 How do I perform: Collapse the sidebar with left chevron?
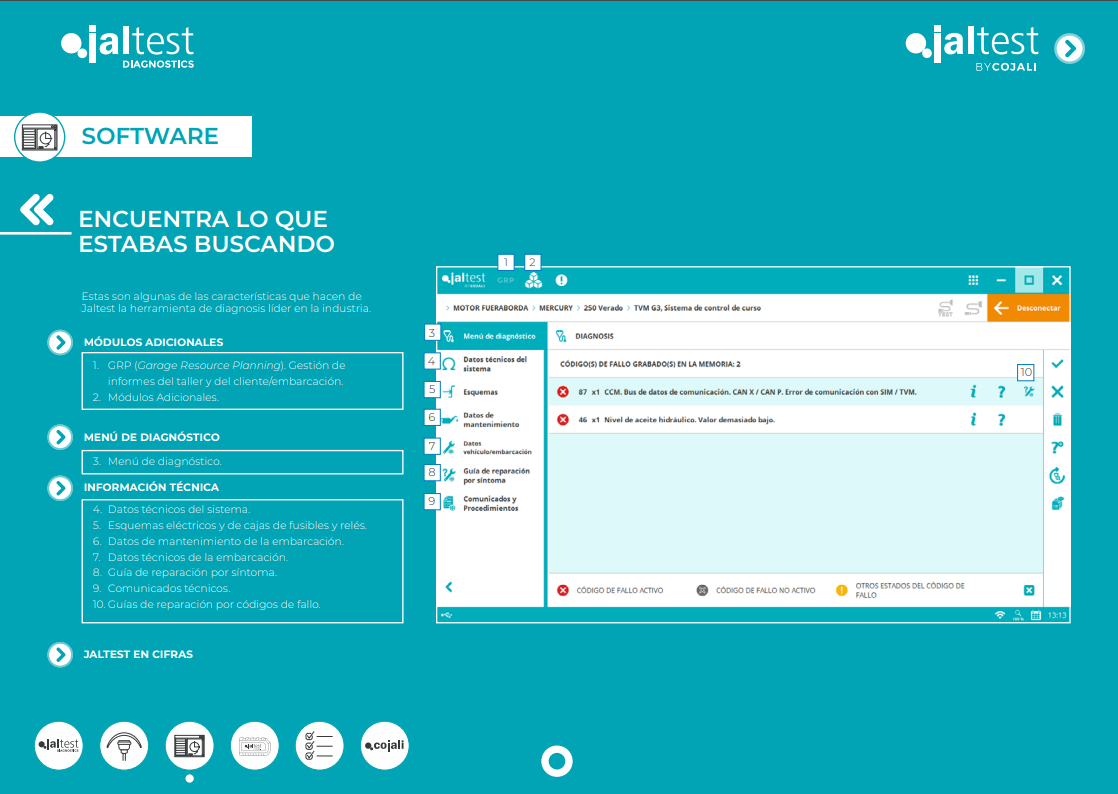(448, 587)
